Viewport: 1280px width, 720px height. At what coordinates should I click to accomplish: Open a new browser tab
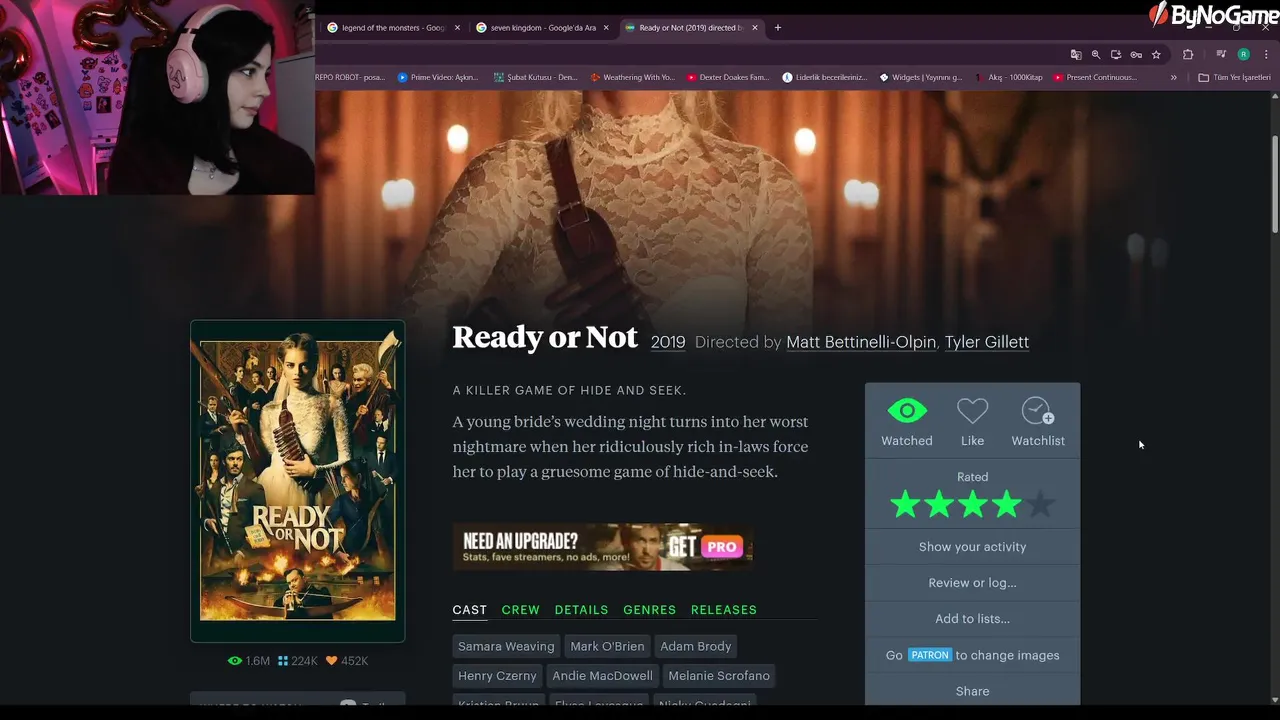(x=778, y=28)
